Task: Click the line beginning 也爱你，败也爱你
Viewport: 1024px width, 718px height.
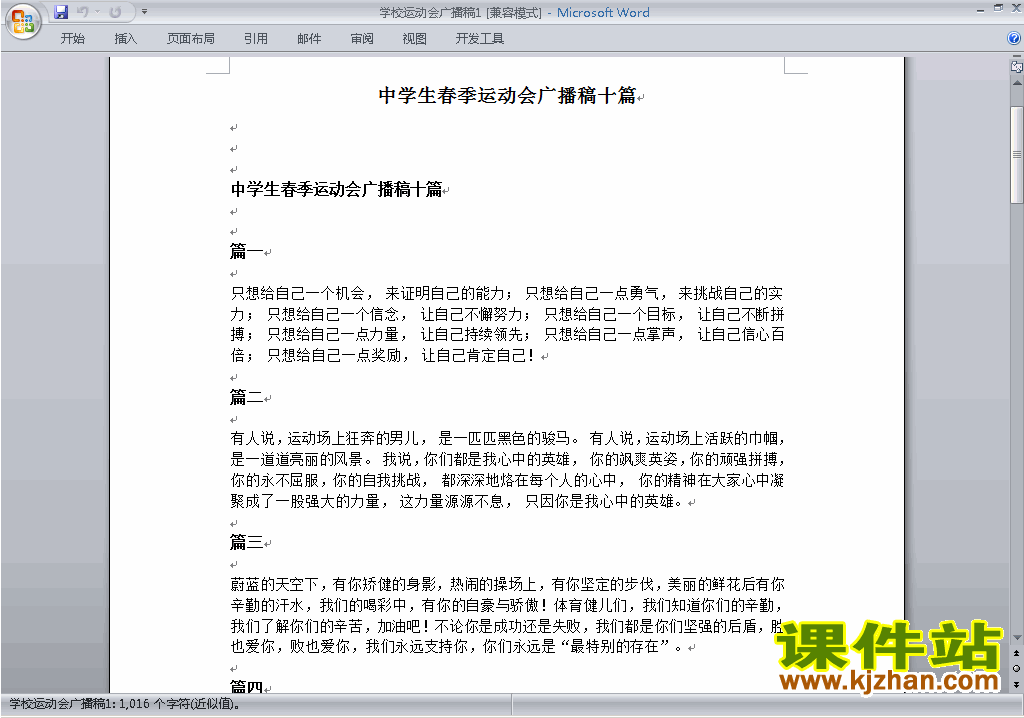Action: point(457,647)
